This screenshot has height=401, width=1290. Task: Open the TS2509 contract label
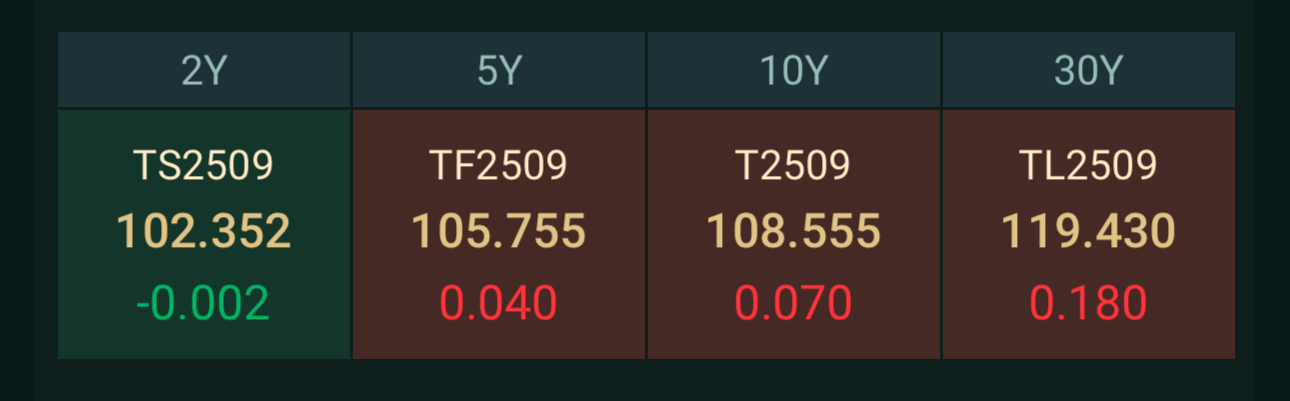click(x=204, y=166)
